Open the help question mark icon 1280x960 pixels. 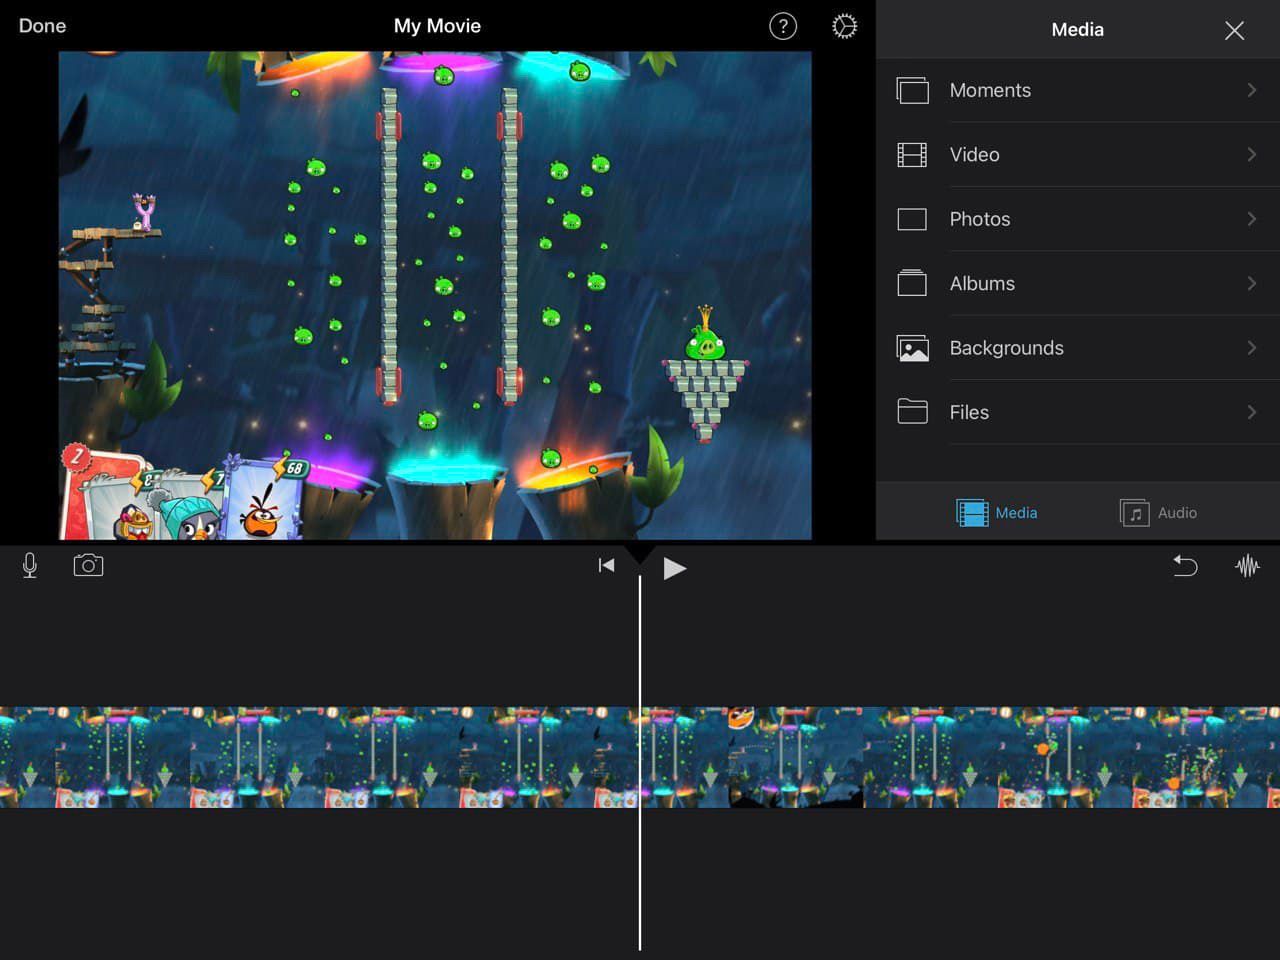[x=783, y=27]
